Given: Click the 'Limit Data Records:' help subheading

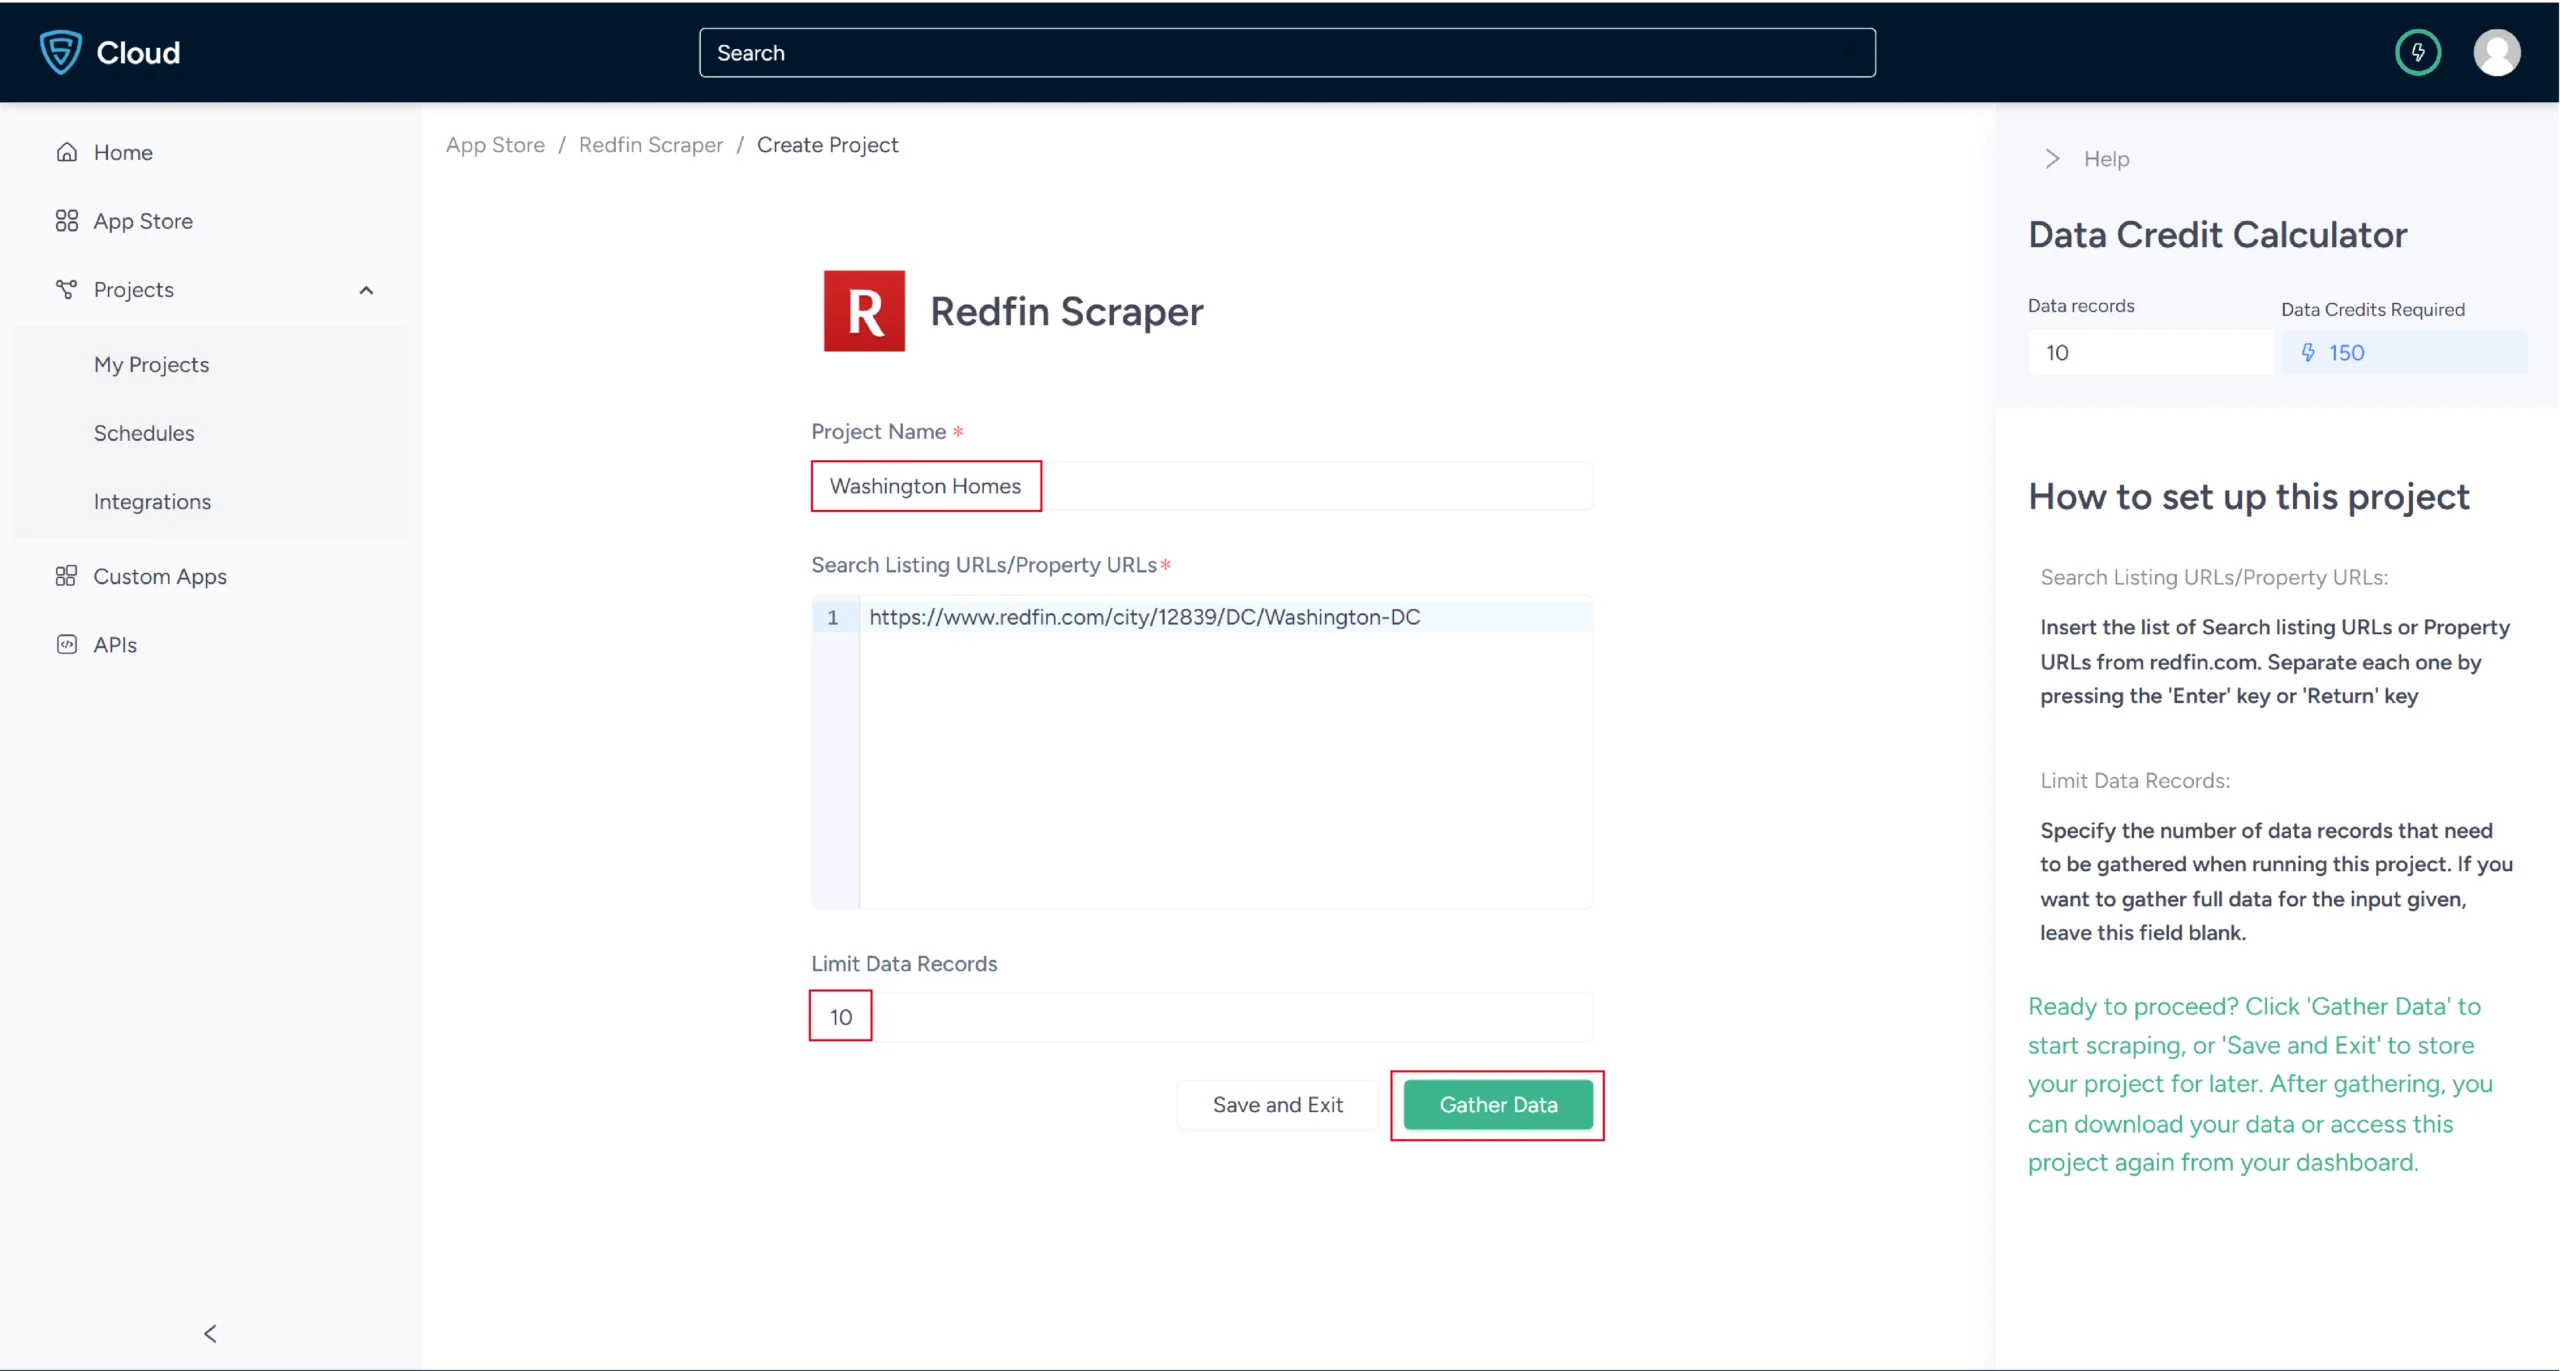Looking at the screenshot, I should click(2135, 781).
